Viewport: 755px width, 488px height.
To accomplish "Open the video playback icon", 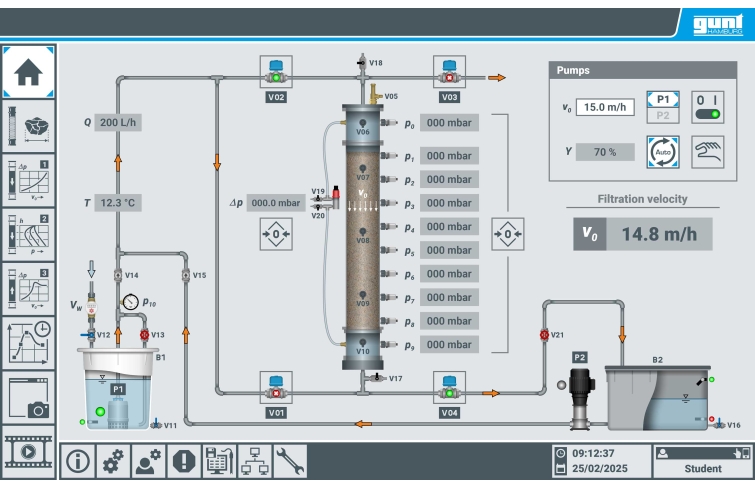I will tap(28, 449).
